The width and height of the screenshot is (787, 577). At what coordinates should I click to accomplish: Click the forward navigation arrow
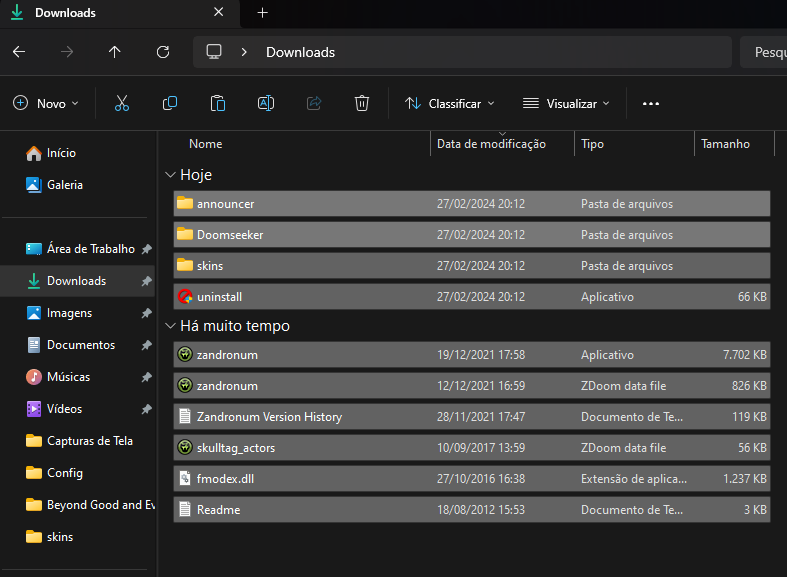tap(67, 52)
